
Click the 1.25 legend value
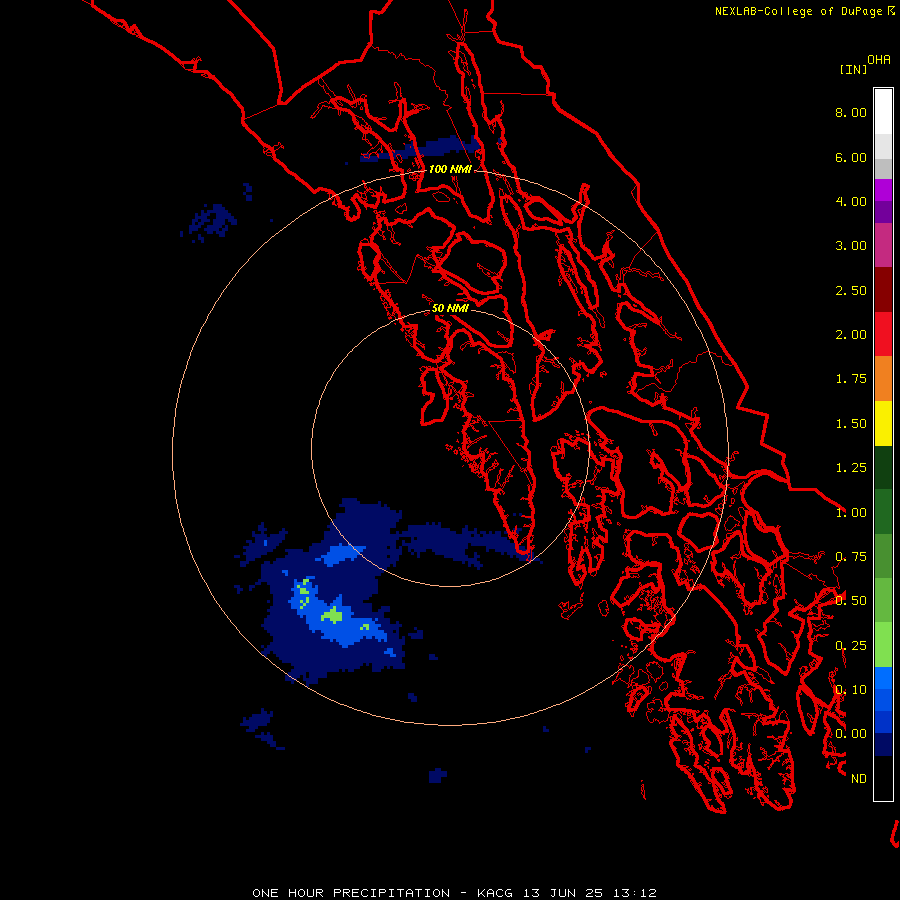point(851,468)
